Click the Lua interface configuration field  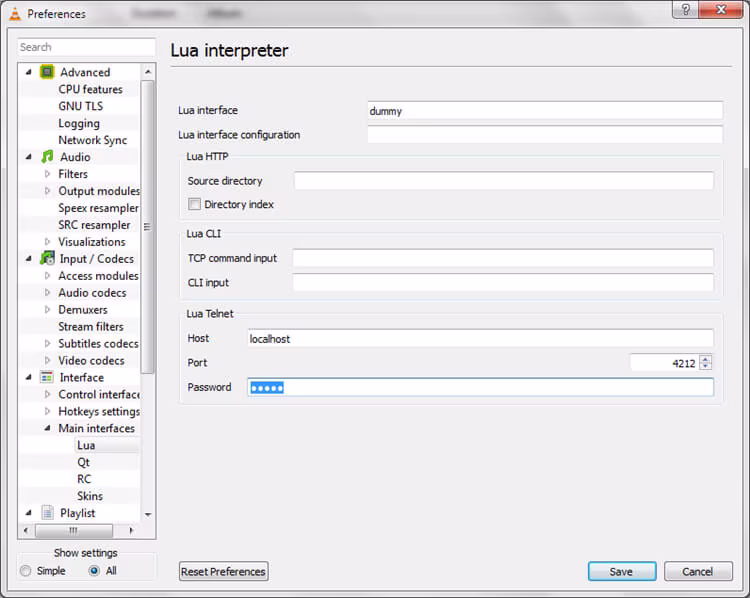point(545,134)
